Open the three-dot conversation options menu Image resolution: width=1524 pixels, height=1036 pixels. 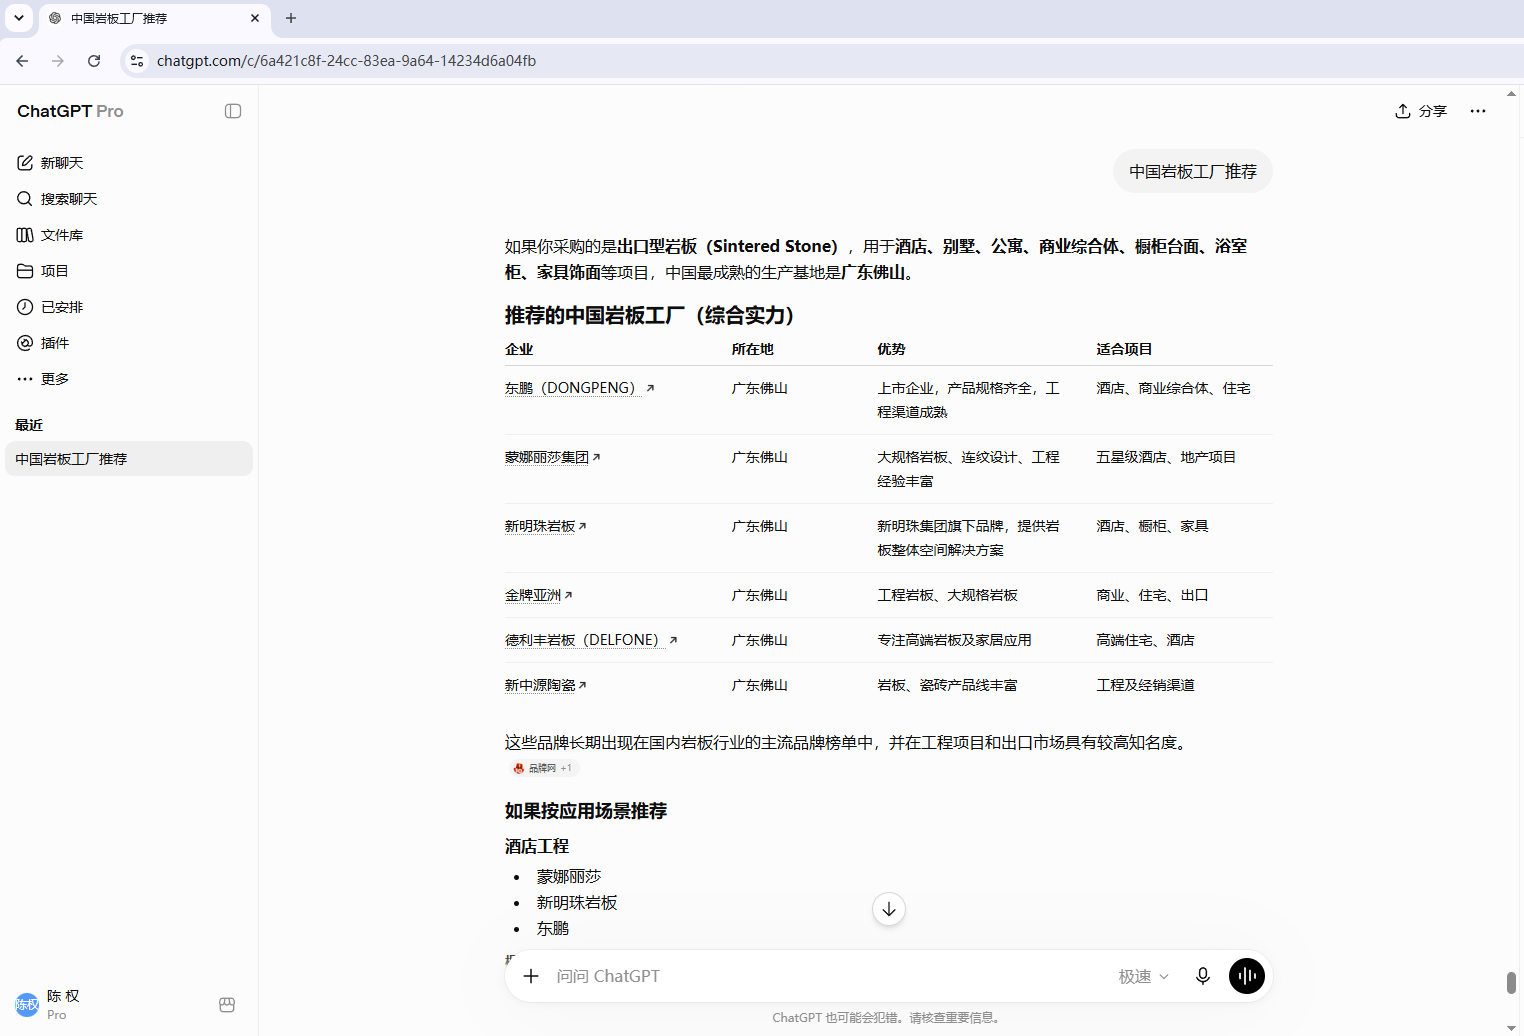(1478, 111)
